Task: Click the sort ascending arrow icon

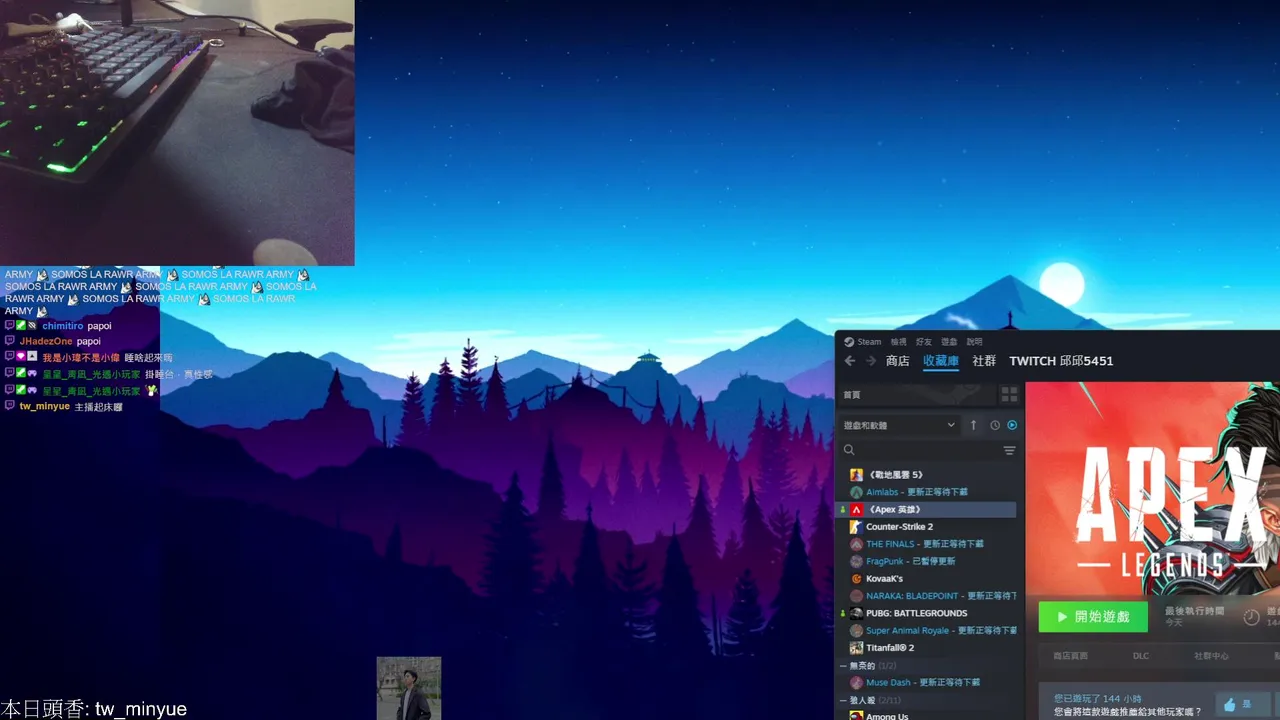Action: click(973, 425)
